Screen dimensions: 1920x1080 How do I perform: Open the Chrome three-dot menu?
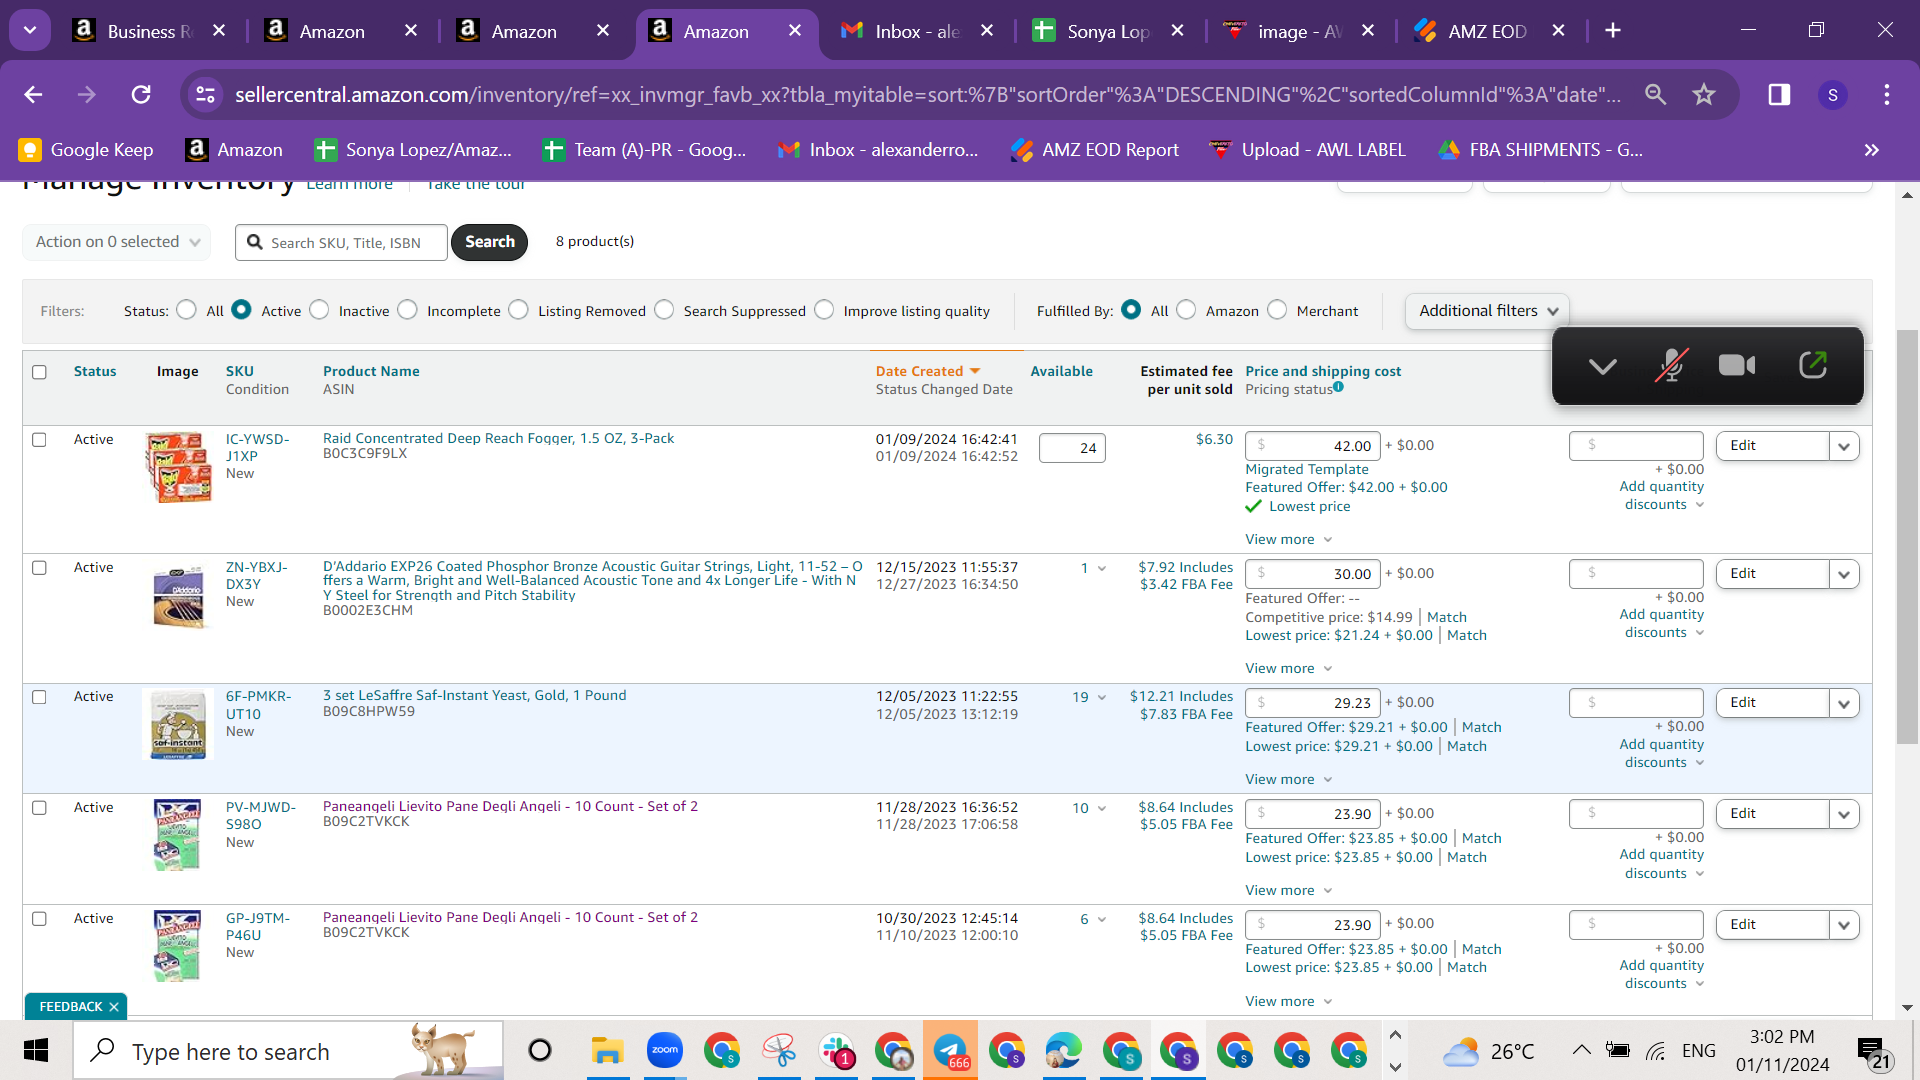(x=1887, y=94)
